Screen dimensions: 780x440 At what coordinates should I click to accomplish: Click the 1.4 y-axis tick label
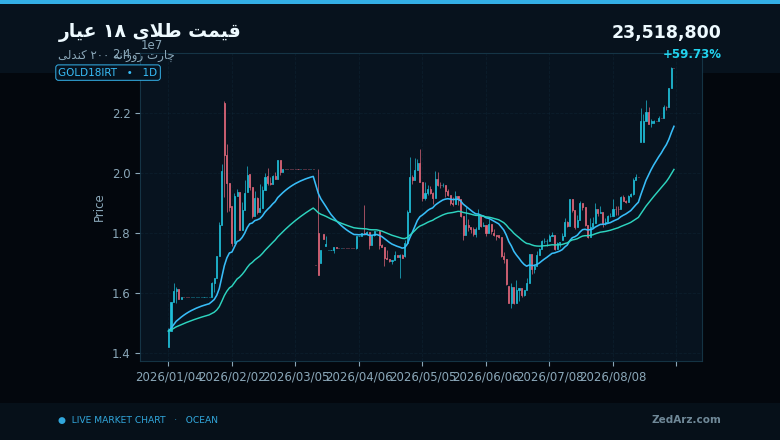pyautogui.click(x=121, y=354)
